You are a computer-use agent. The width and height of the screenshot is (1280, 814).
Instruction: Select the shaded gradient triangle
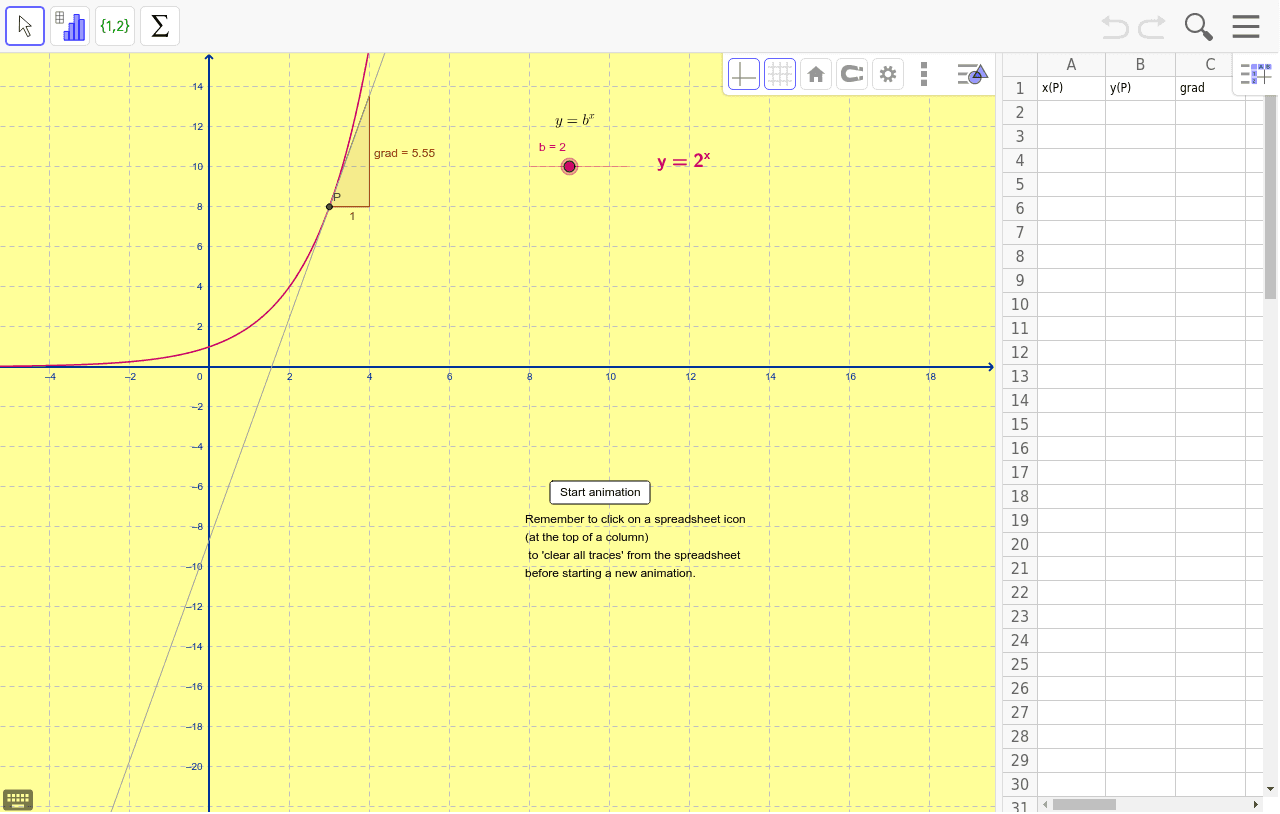coord(357,170)
